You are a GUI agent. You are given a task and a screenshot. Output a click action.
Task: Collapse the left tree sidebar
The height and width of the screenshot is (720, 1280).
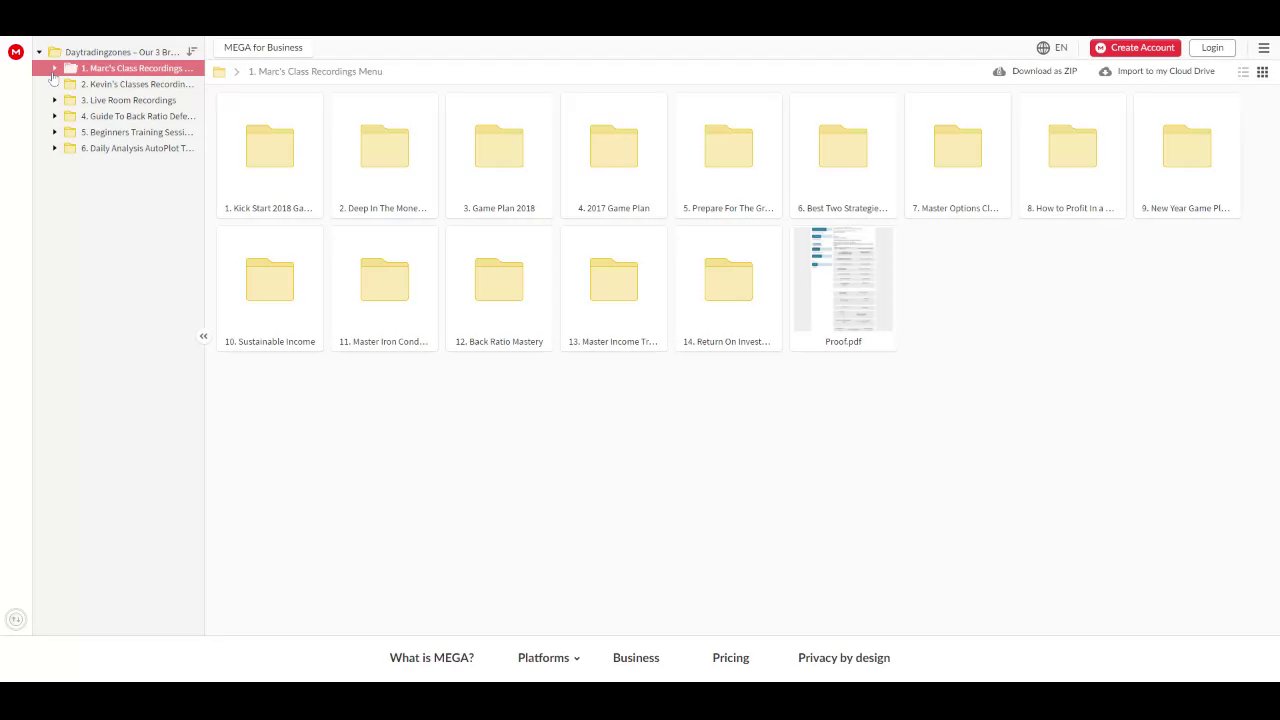click(203, 337)
